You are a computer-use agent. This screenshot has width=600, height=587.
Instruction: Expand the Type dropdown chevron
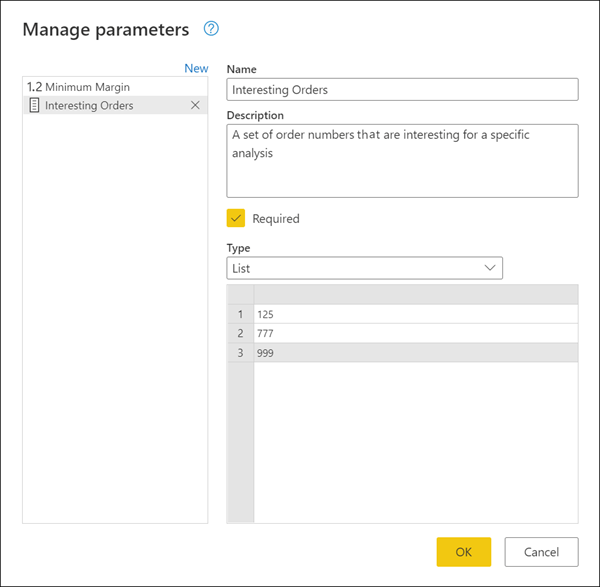click(x=490, y=268)
